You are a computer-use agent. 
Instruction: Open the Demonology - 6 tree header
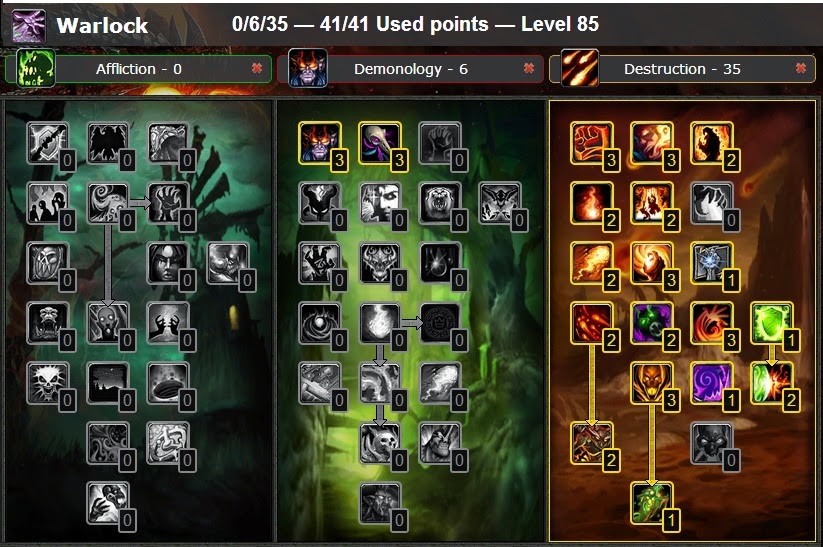pos(410,69)
